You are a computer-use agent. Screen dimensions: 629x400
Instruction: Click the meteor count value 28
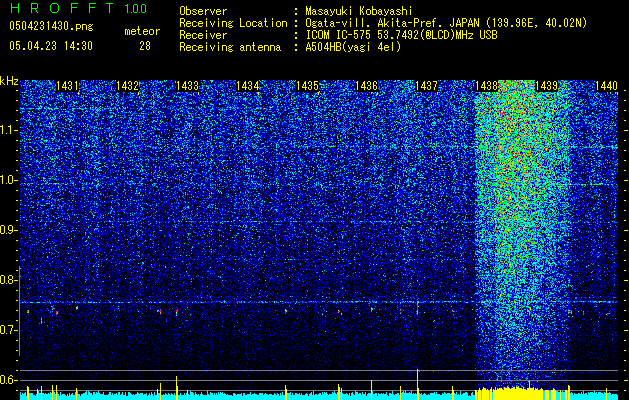coord(145,46)
